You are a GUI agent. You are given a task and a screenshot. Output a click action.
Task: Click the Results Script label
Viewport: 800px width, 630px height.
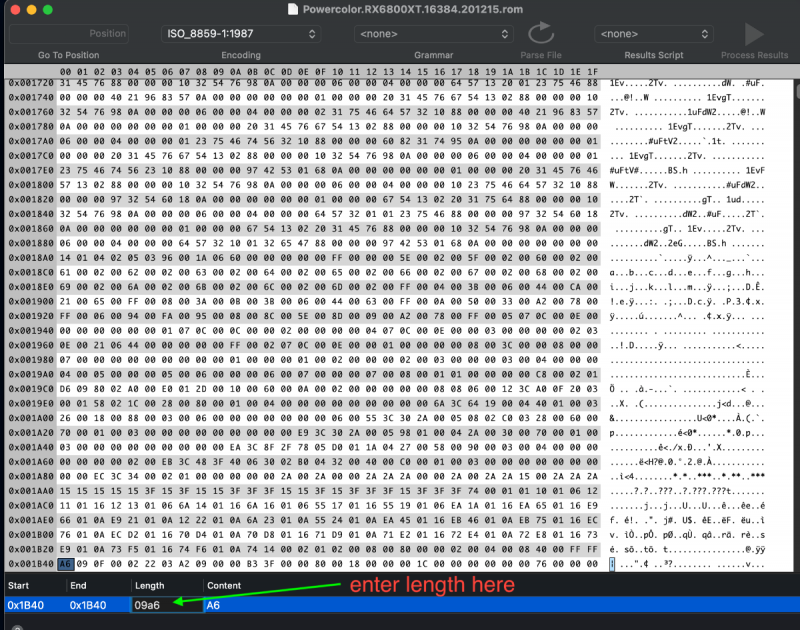pyautogui.click(x=654, y=55)
